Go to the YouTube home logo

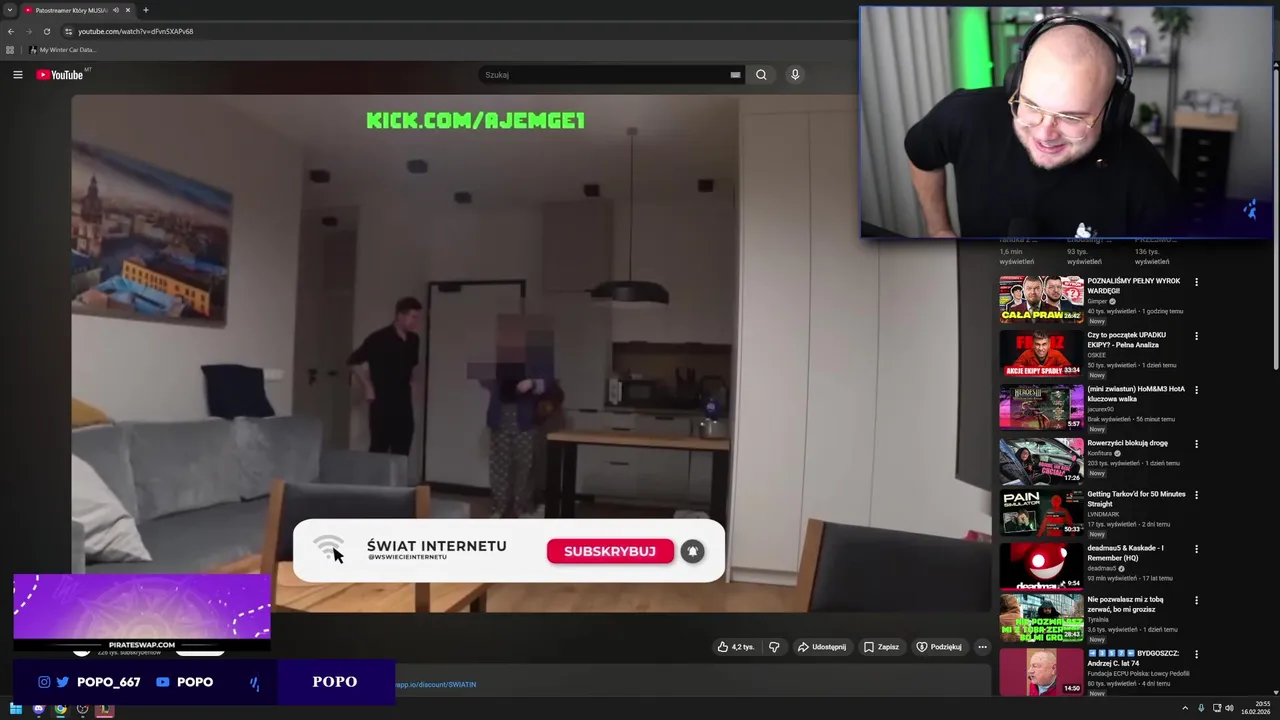click(60, 75)
